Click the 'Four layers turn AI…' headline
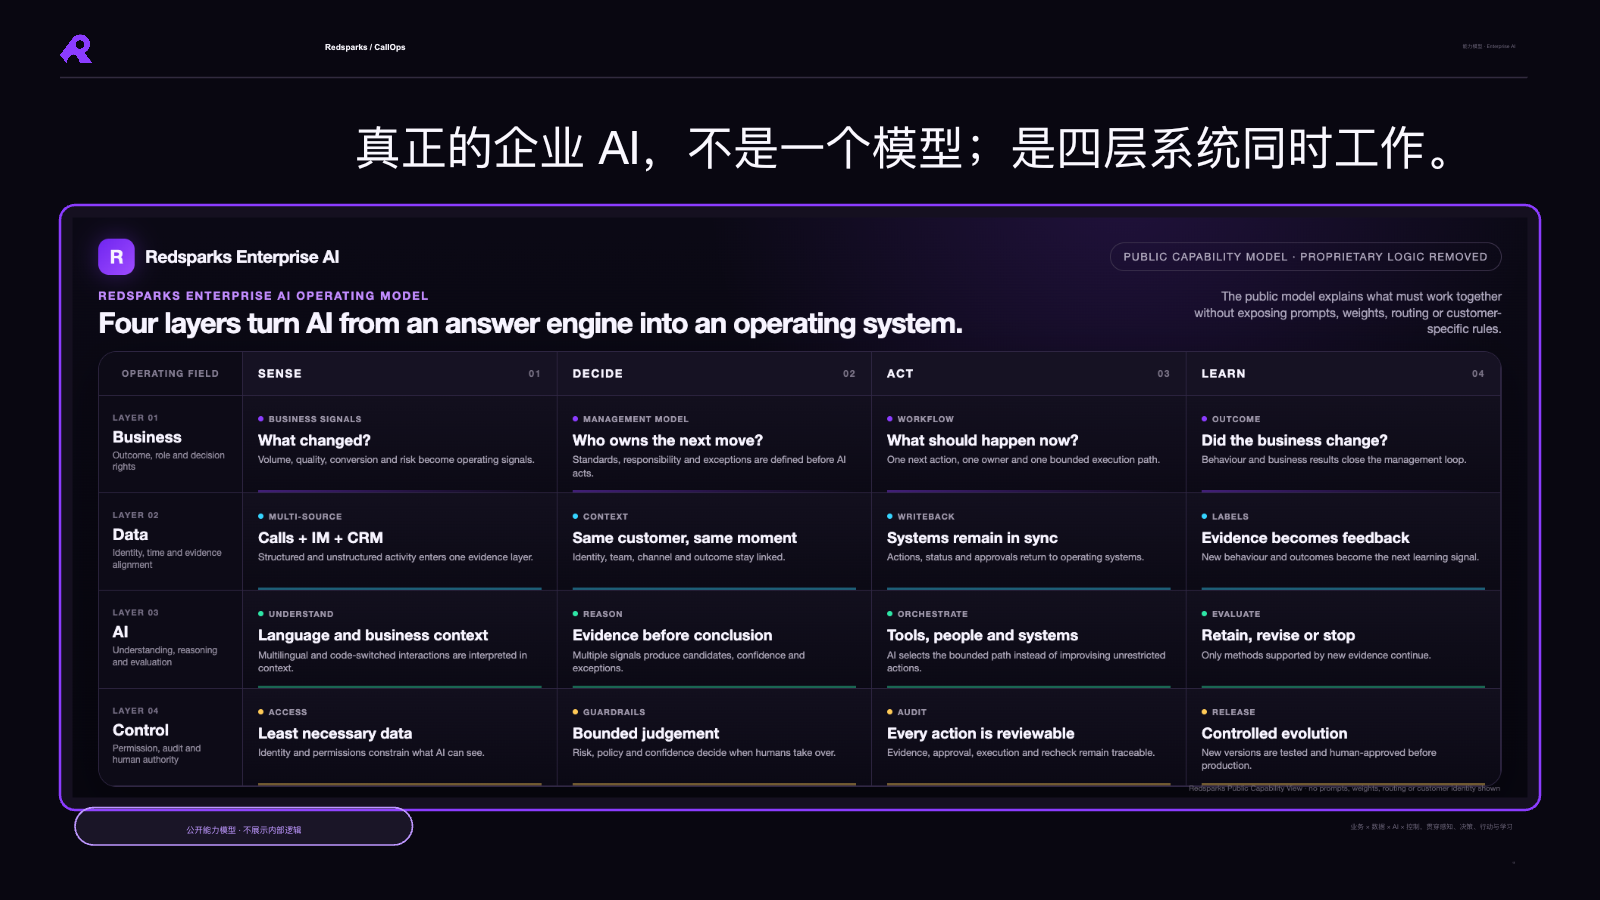The image size is (1600, 900). [x=530, y=324]
